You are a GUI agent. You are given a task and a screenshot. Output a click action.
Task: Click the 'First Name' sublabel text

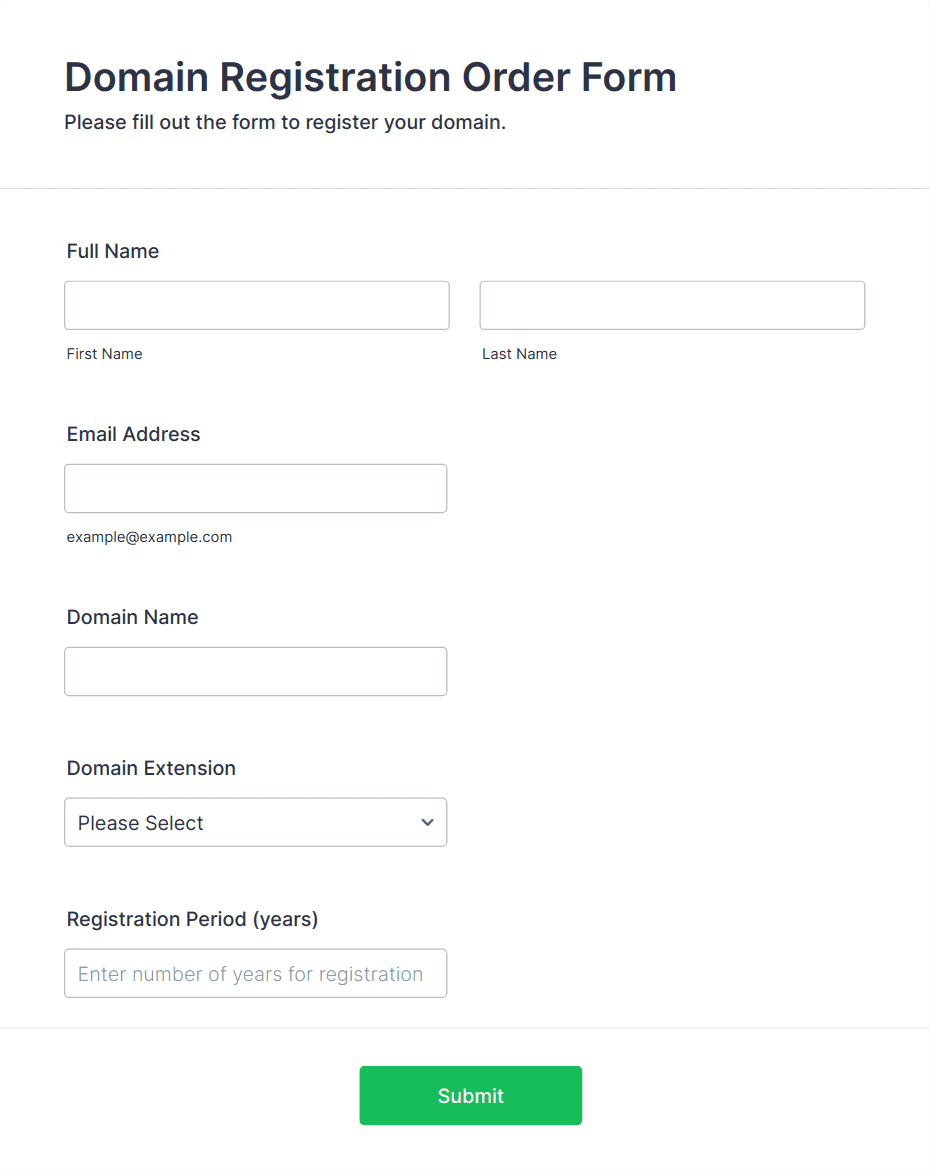[x=104, y=354]
